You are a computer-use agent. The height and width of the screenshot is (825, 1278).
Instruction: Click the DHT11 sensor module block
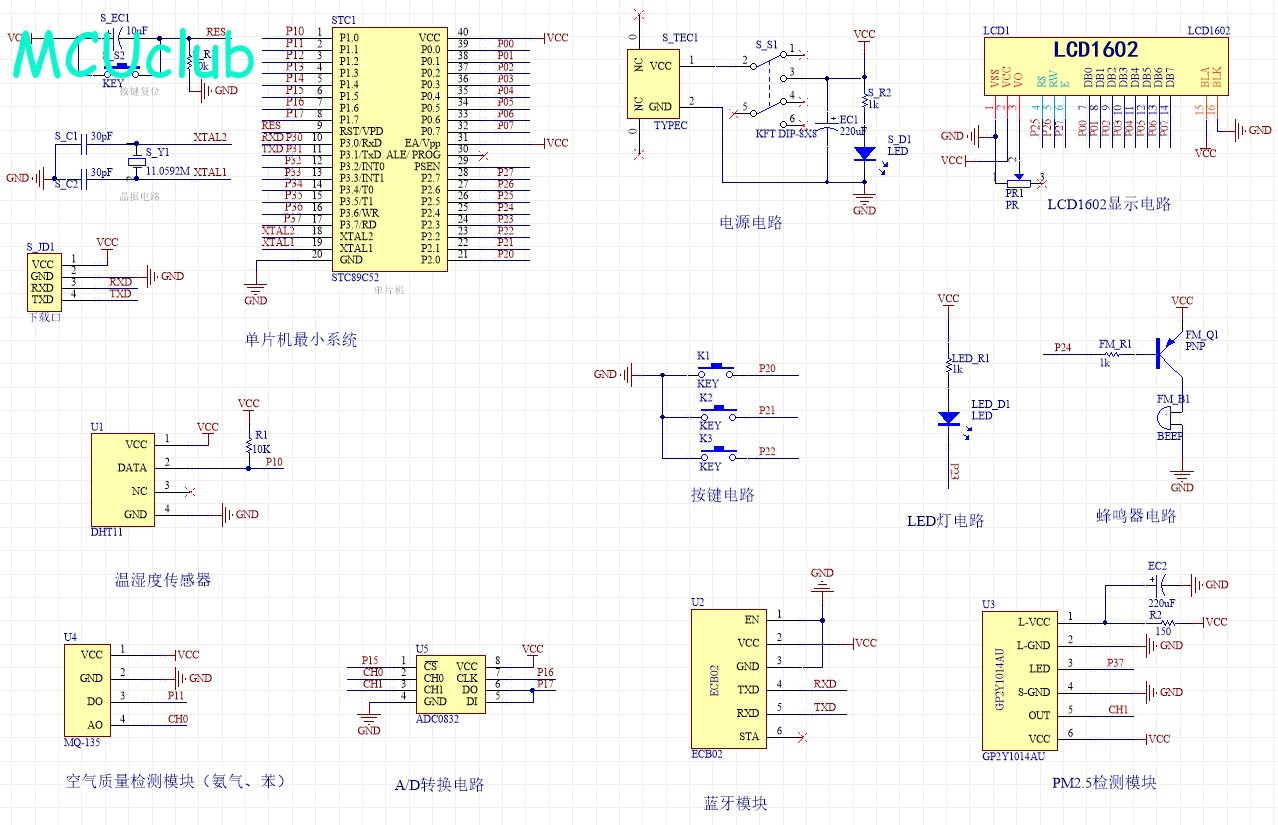(119, 480)
